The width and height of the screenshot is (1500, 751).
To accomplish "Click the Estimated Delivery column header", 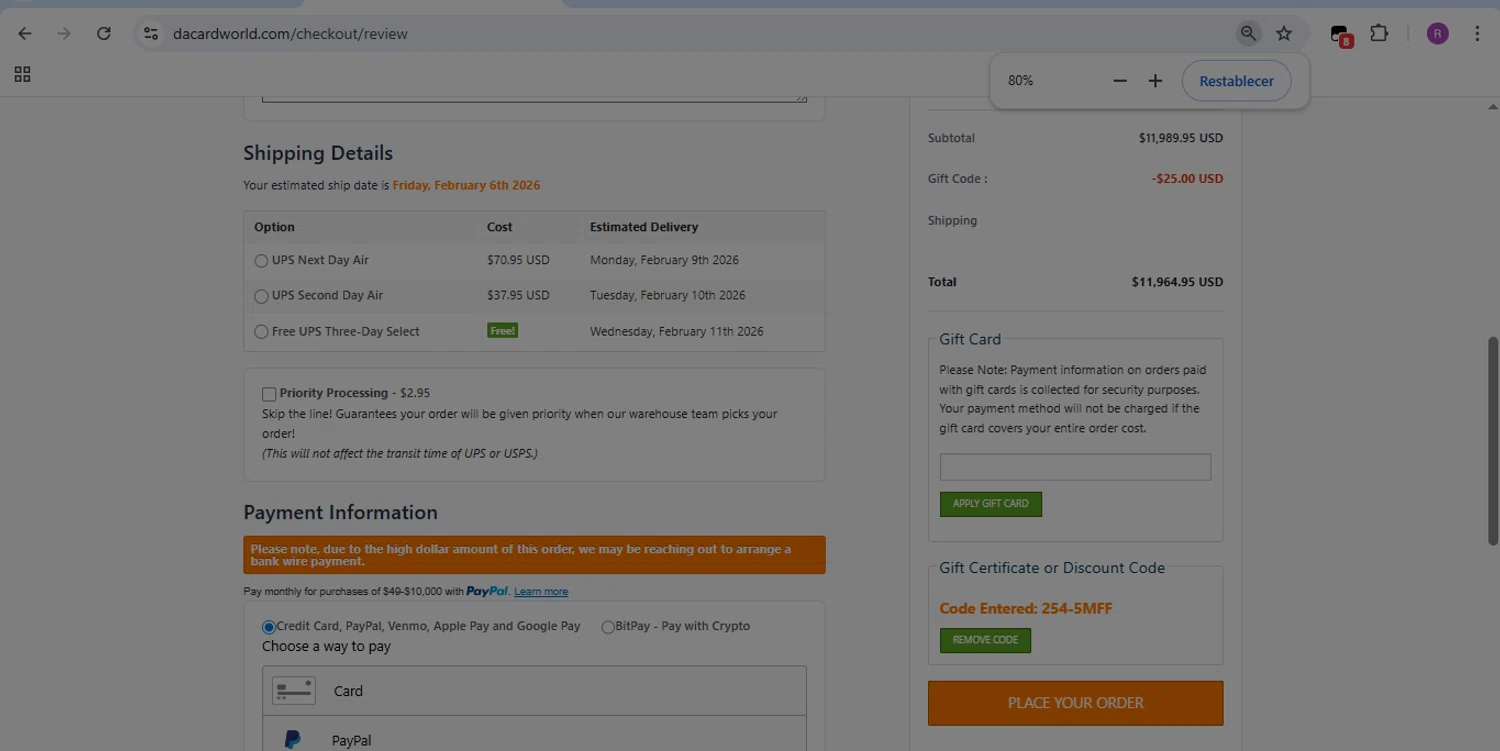I will click(x=644, y=227).
